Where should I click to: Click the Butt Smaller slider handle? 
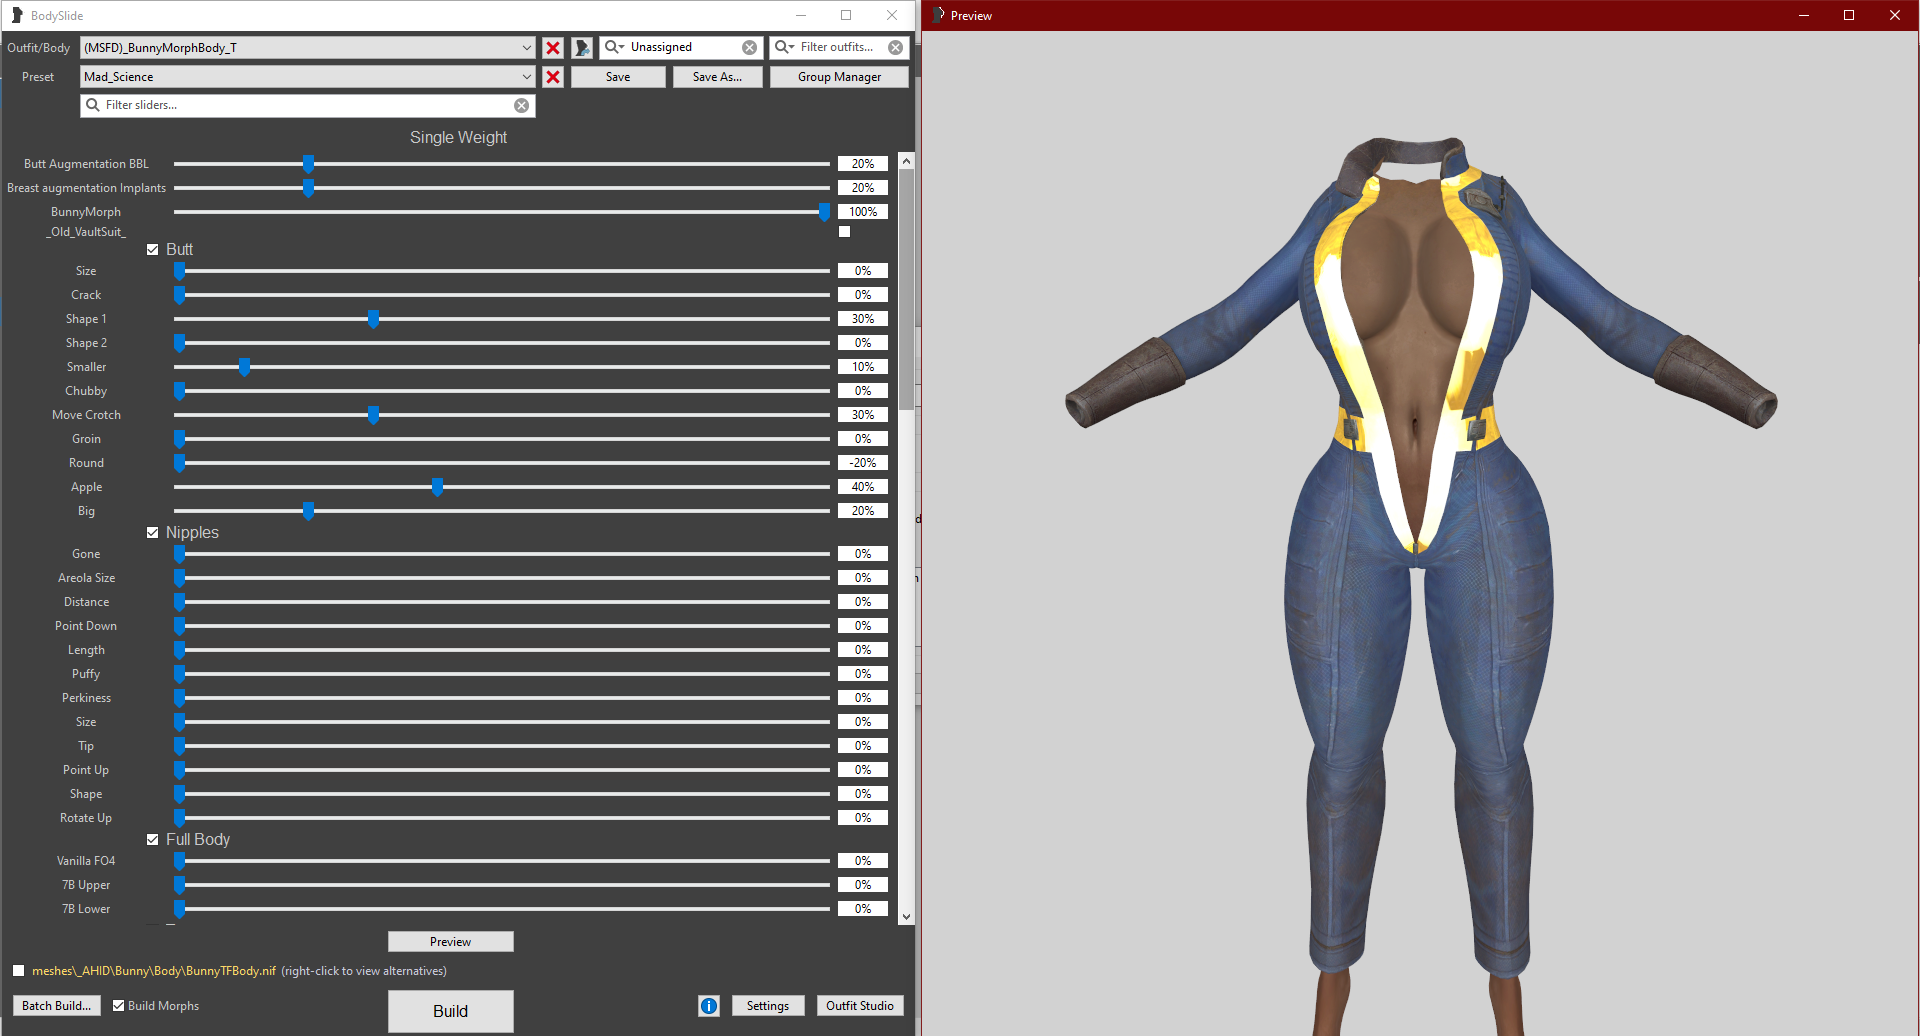244,367
